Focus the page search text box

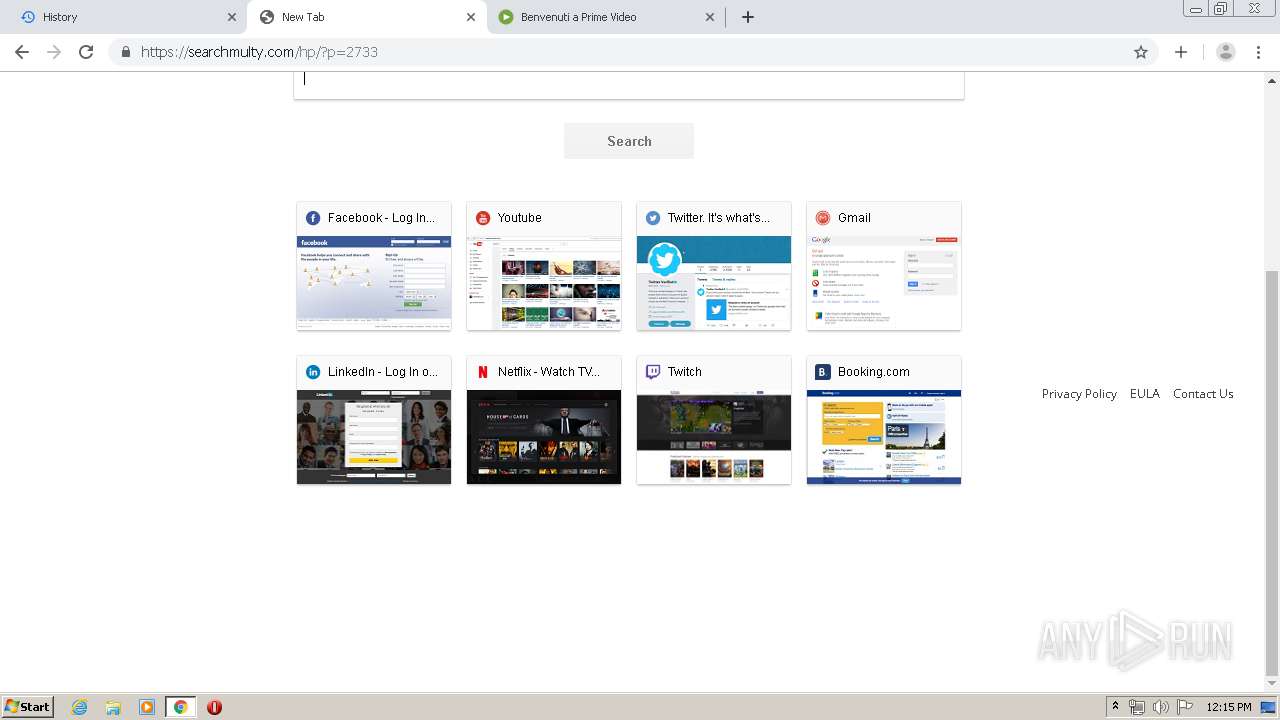pyautogui.click(x=629, y=84)
